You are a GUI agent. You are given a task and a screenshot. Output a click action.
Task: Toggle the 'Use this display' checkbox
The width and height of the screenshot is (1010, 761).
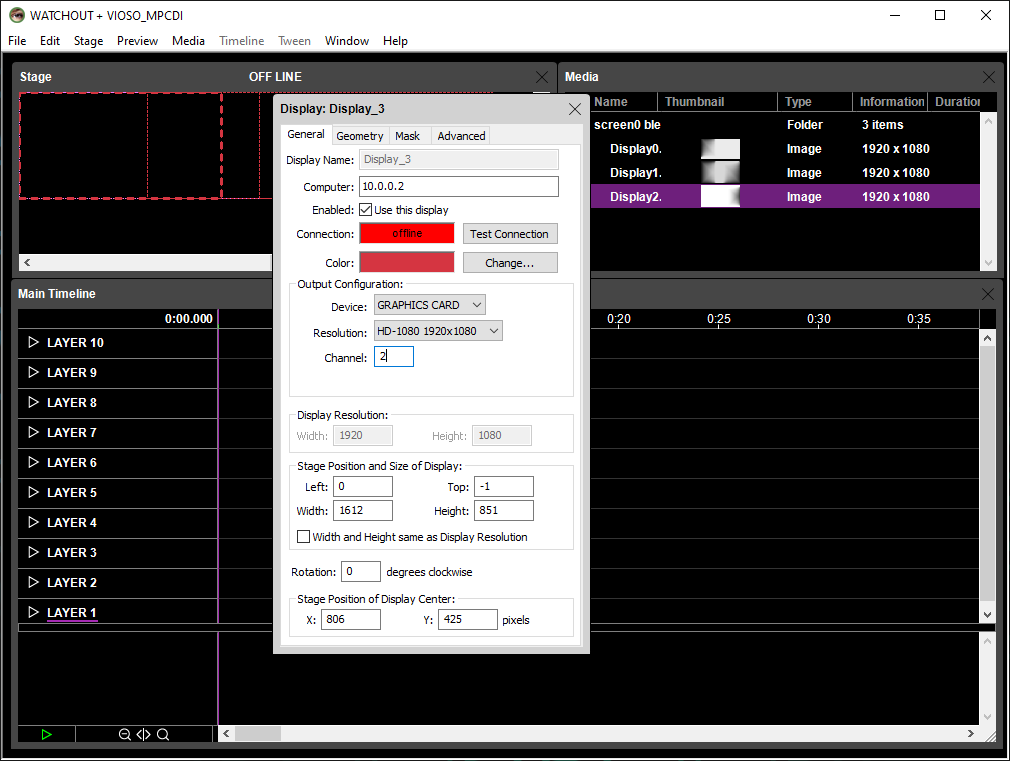point(366,210)
